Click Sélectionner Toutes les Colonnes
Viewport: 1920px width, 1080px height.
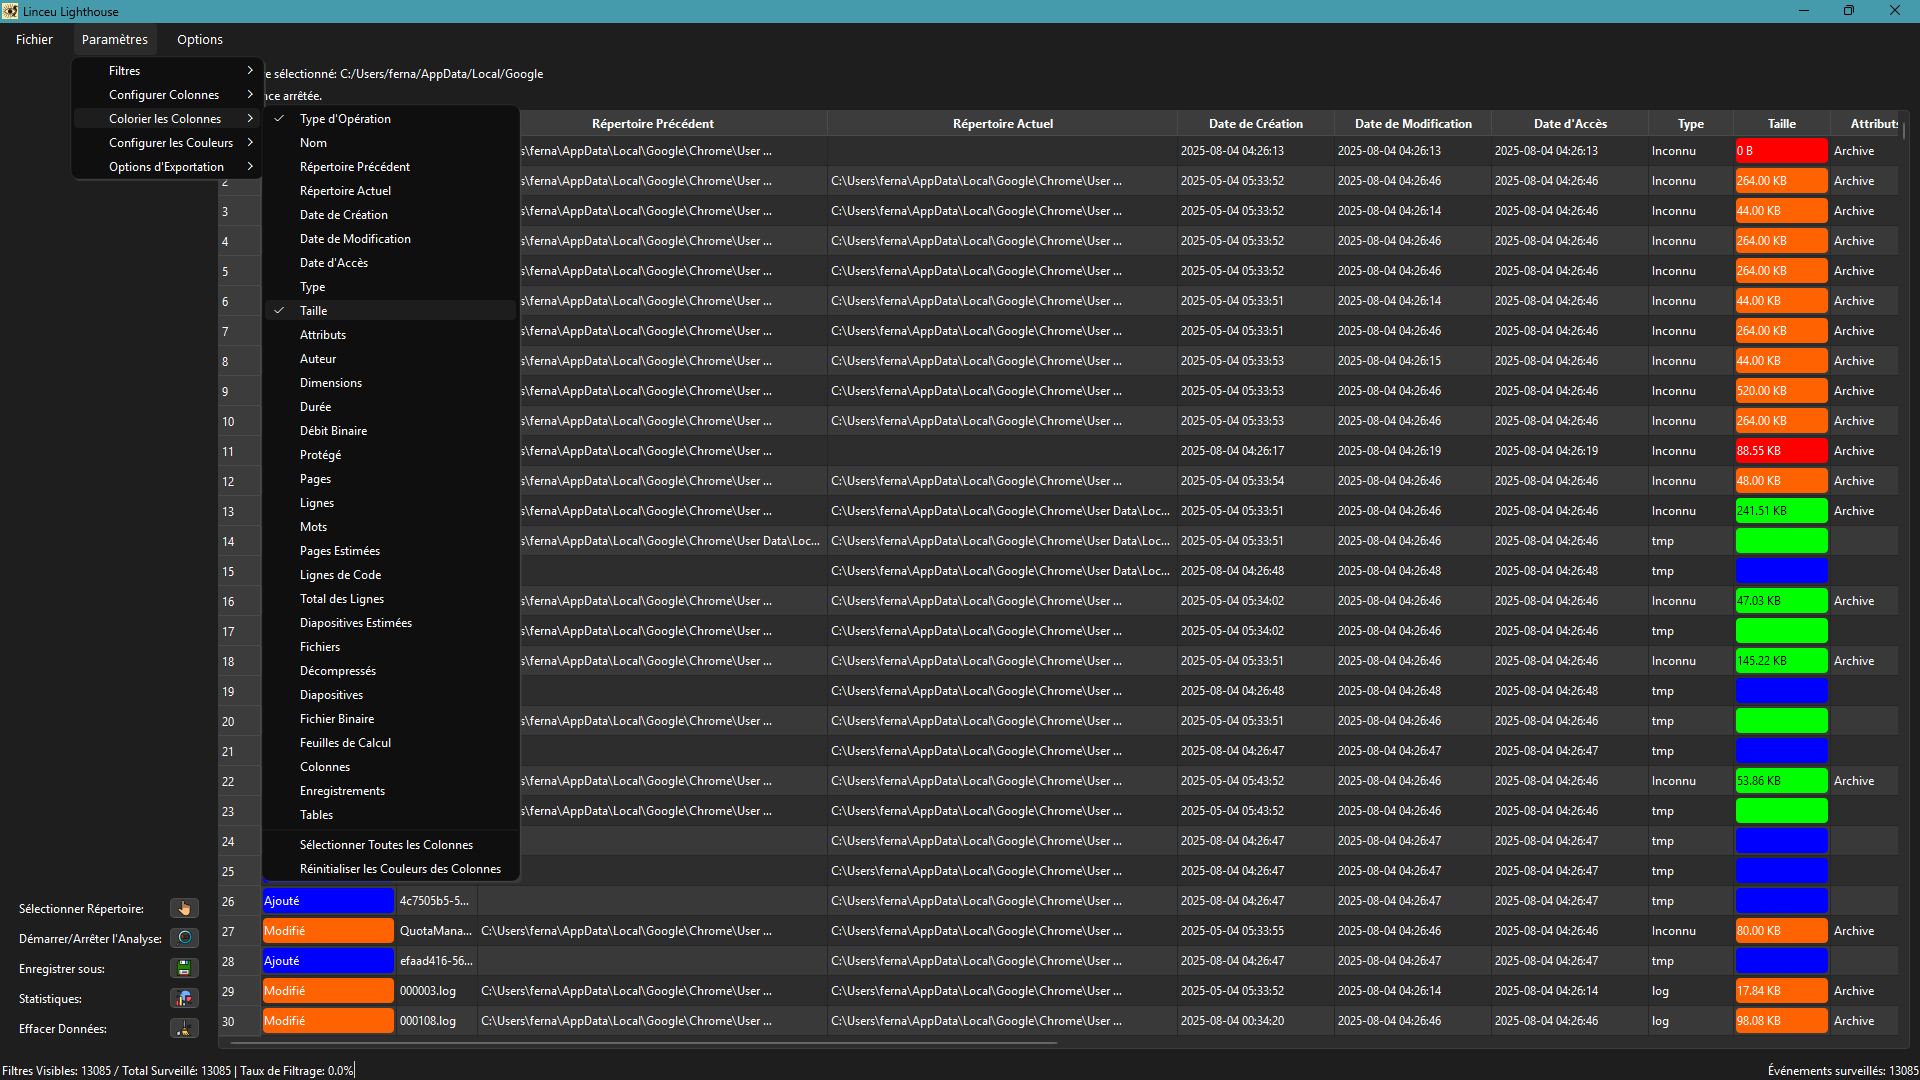coord(386,845)
